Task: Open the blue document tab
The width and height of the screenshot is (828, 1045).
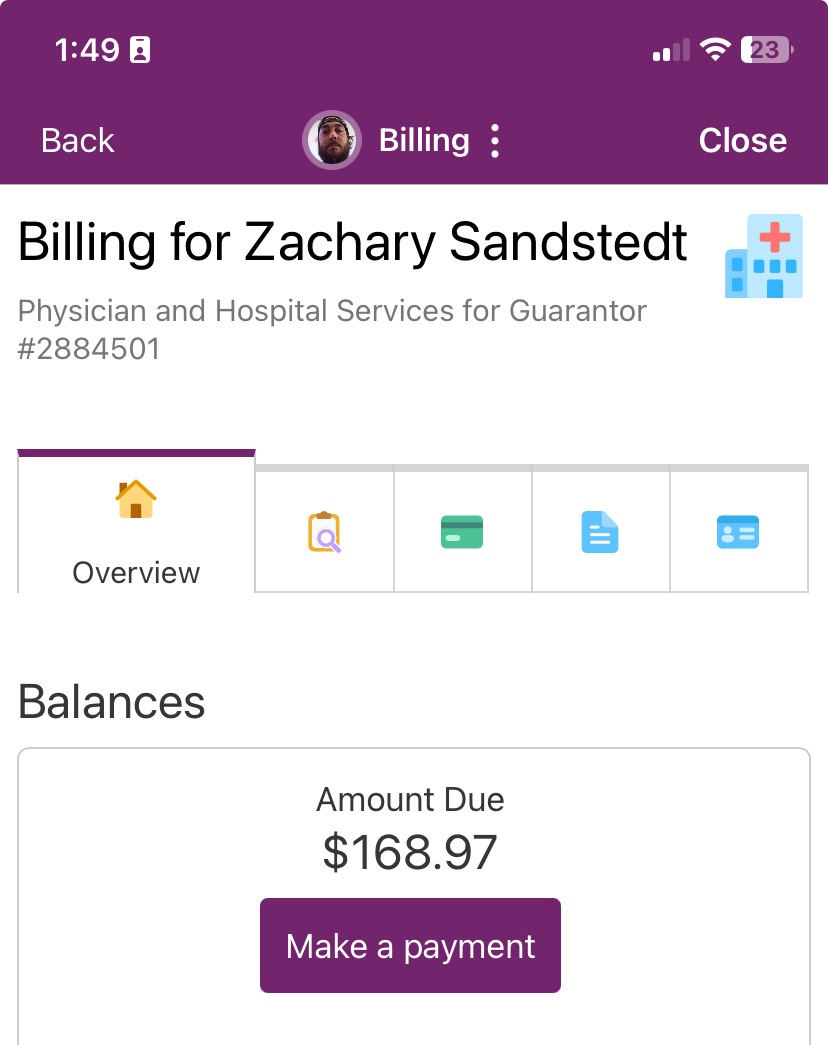Action: click(600, 532)
